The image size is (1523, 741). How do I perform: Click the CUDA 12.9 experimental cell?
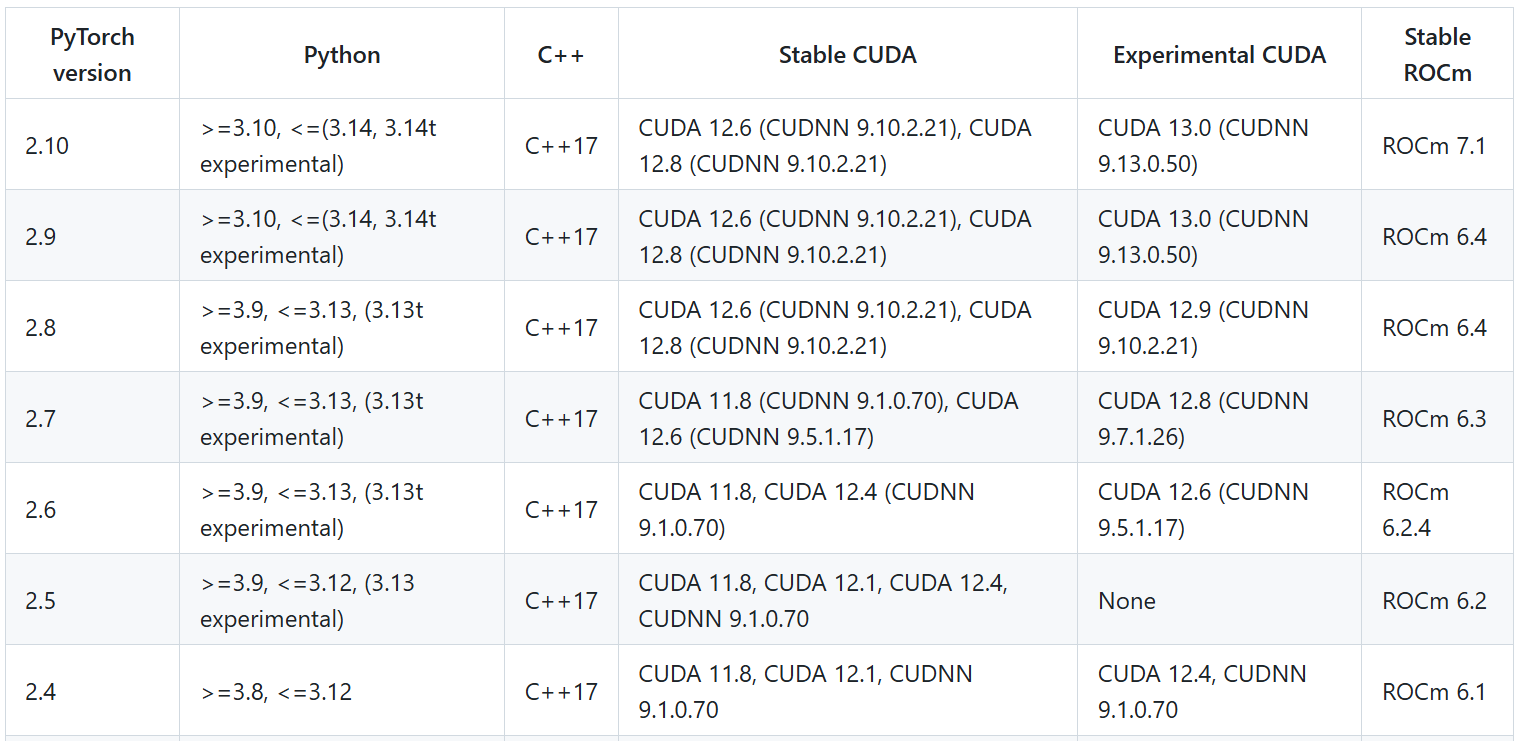(1203, 328)
